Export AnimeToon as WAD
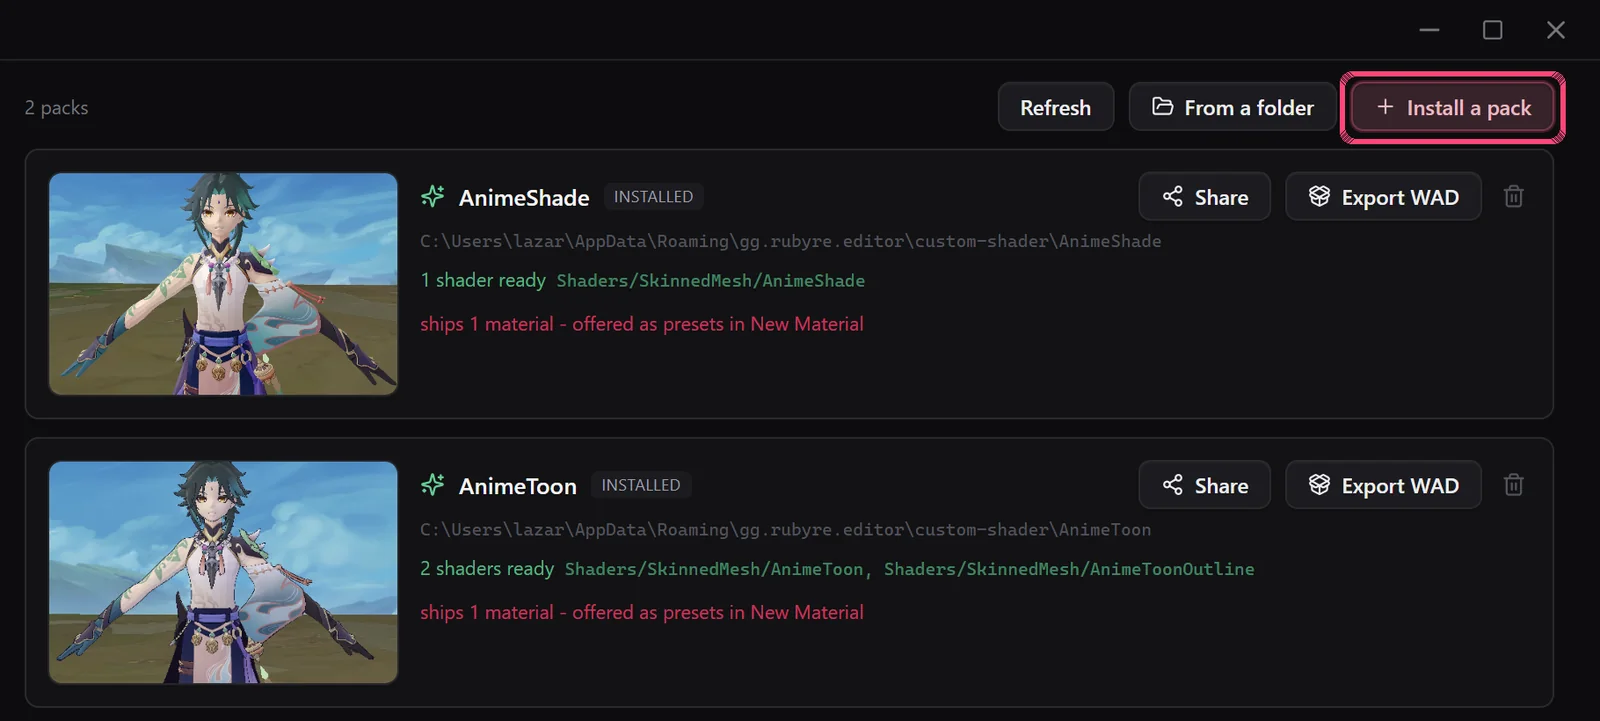This screenshot has height=721, width=1600. (x=1383, y=484)
